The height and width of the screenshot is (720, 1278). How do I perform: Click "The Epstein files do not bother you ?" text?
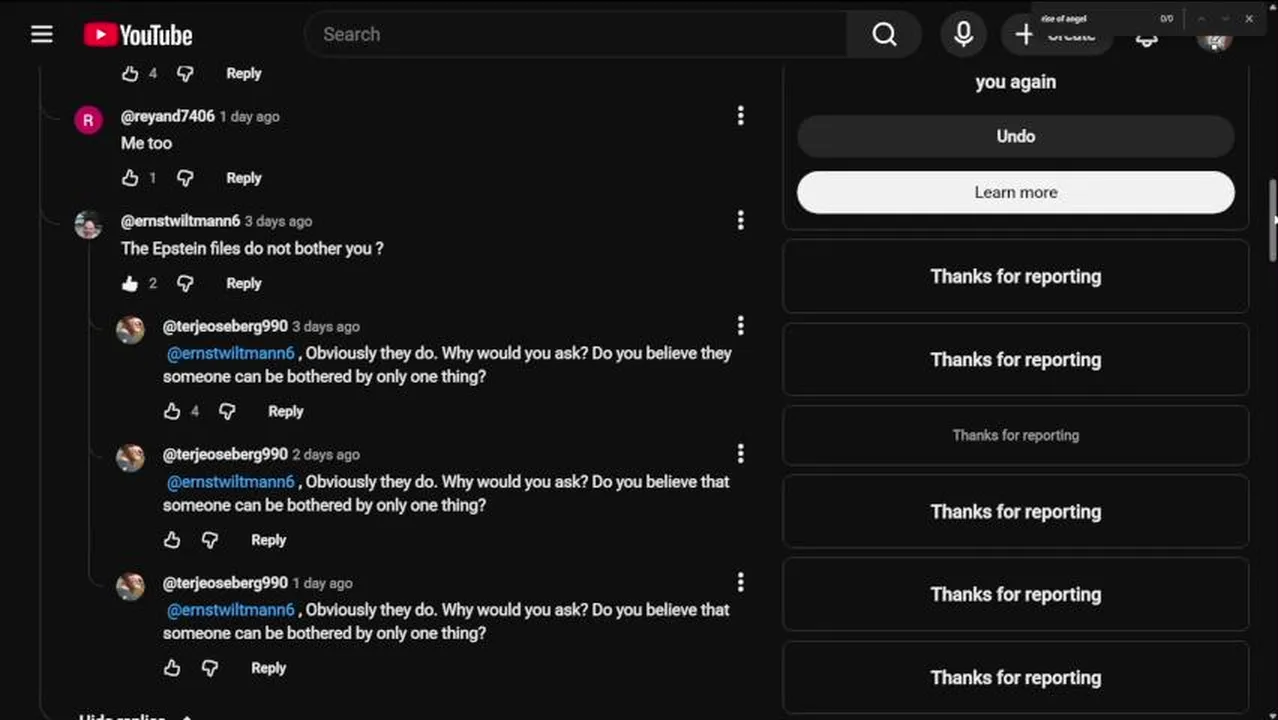coord(252,248)
